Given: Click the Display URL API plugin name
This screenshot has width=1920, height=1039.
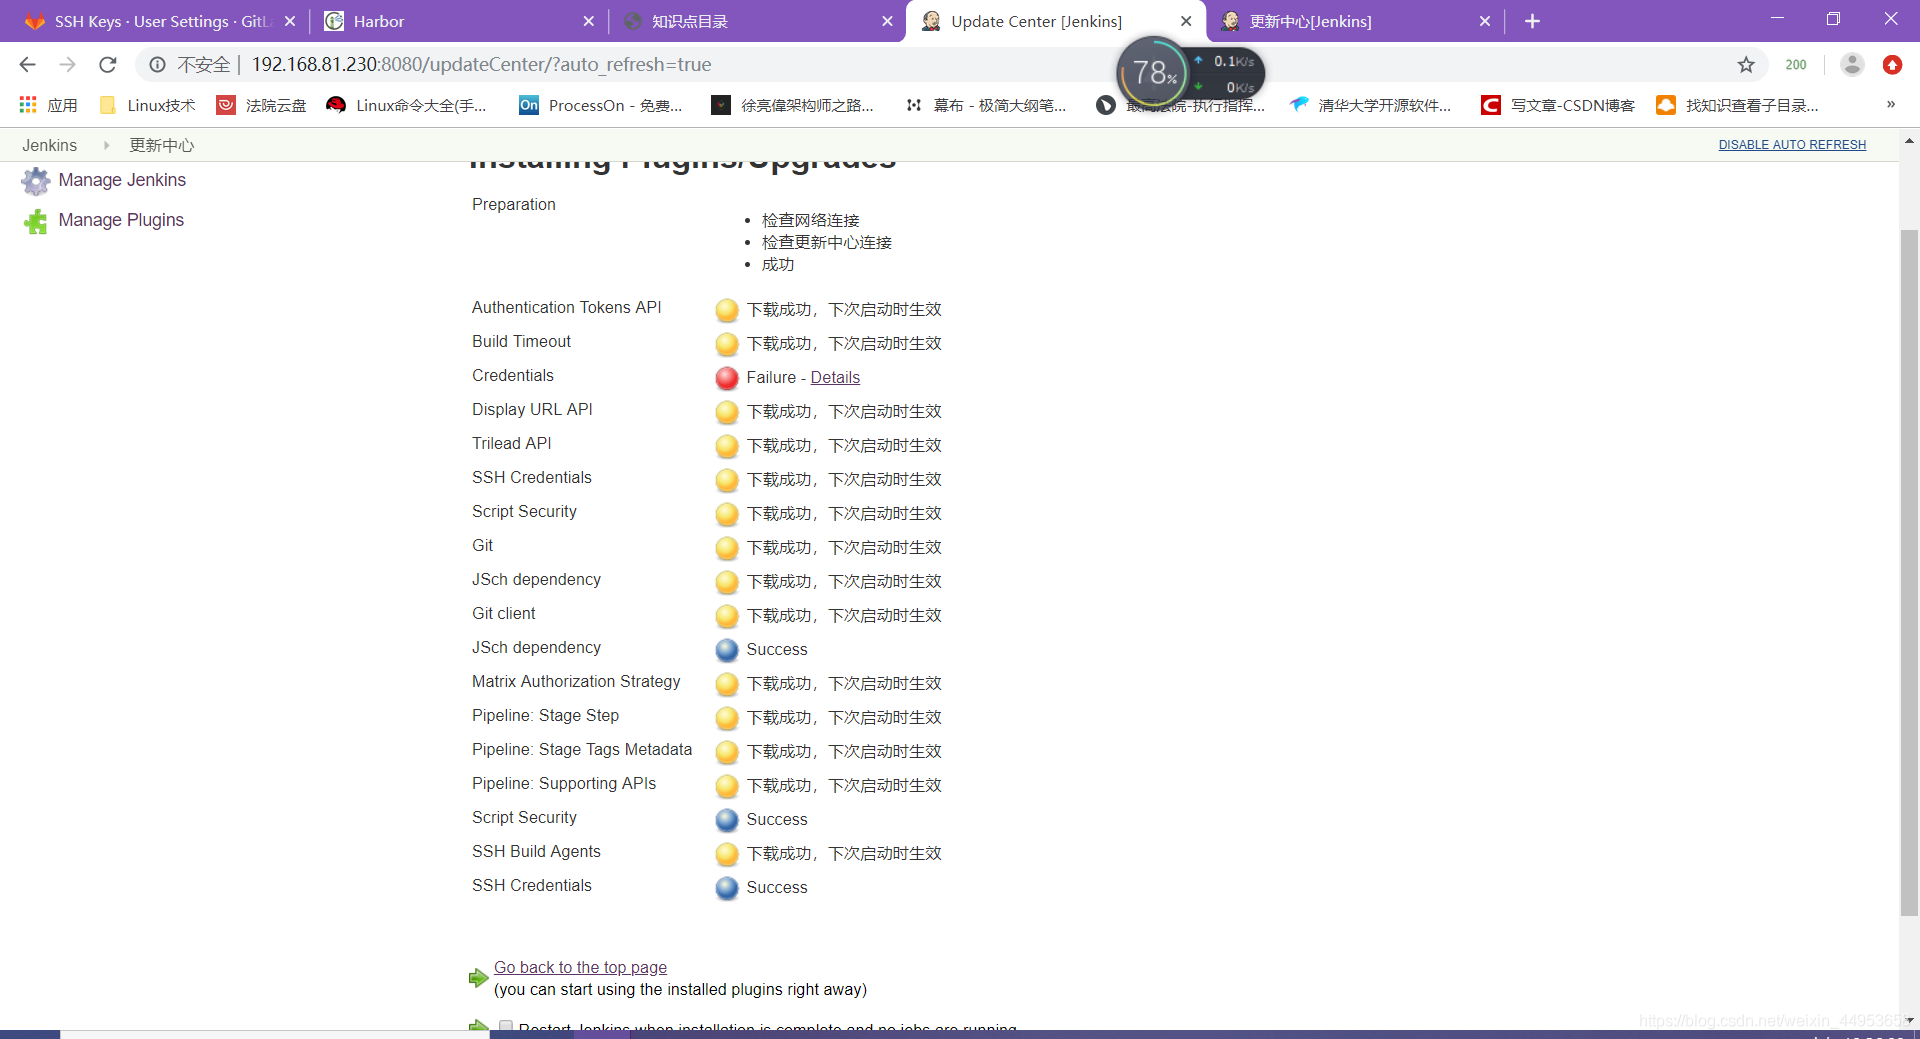Looking at the screenshot, I should point(532,410).
